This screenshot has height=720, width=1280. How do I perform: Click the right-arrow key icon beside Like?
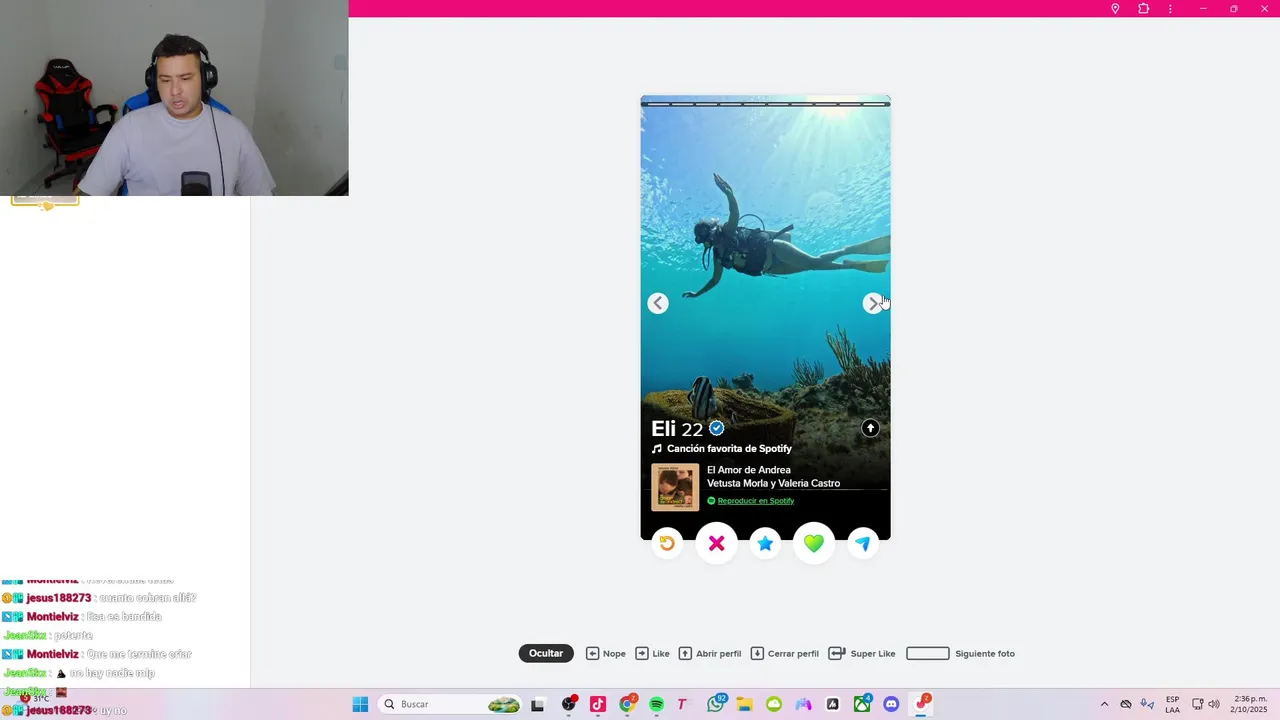[642, 653]
